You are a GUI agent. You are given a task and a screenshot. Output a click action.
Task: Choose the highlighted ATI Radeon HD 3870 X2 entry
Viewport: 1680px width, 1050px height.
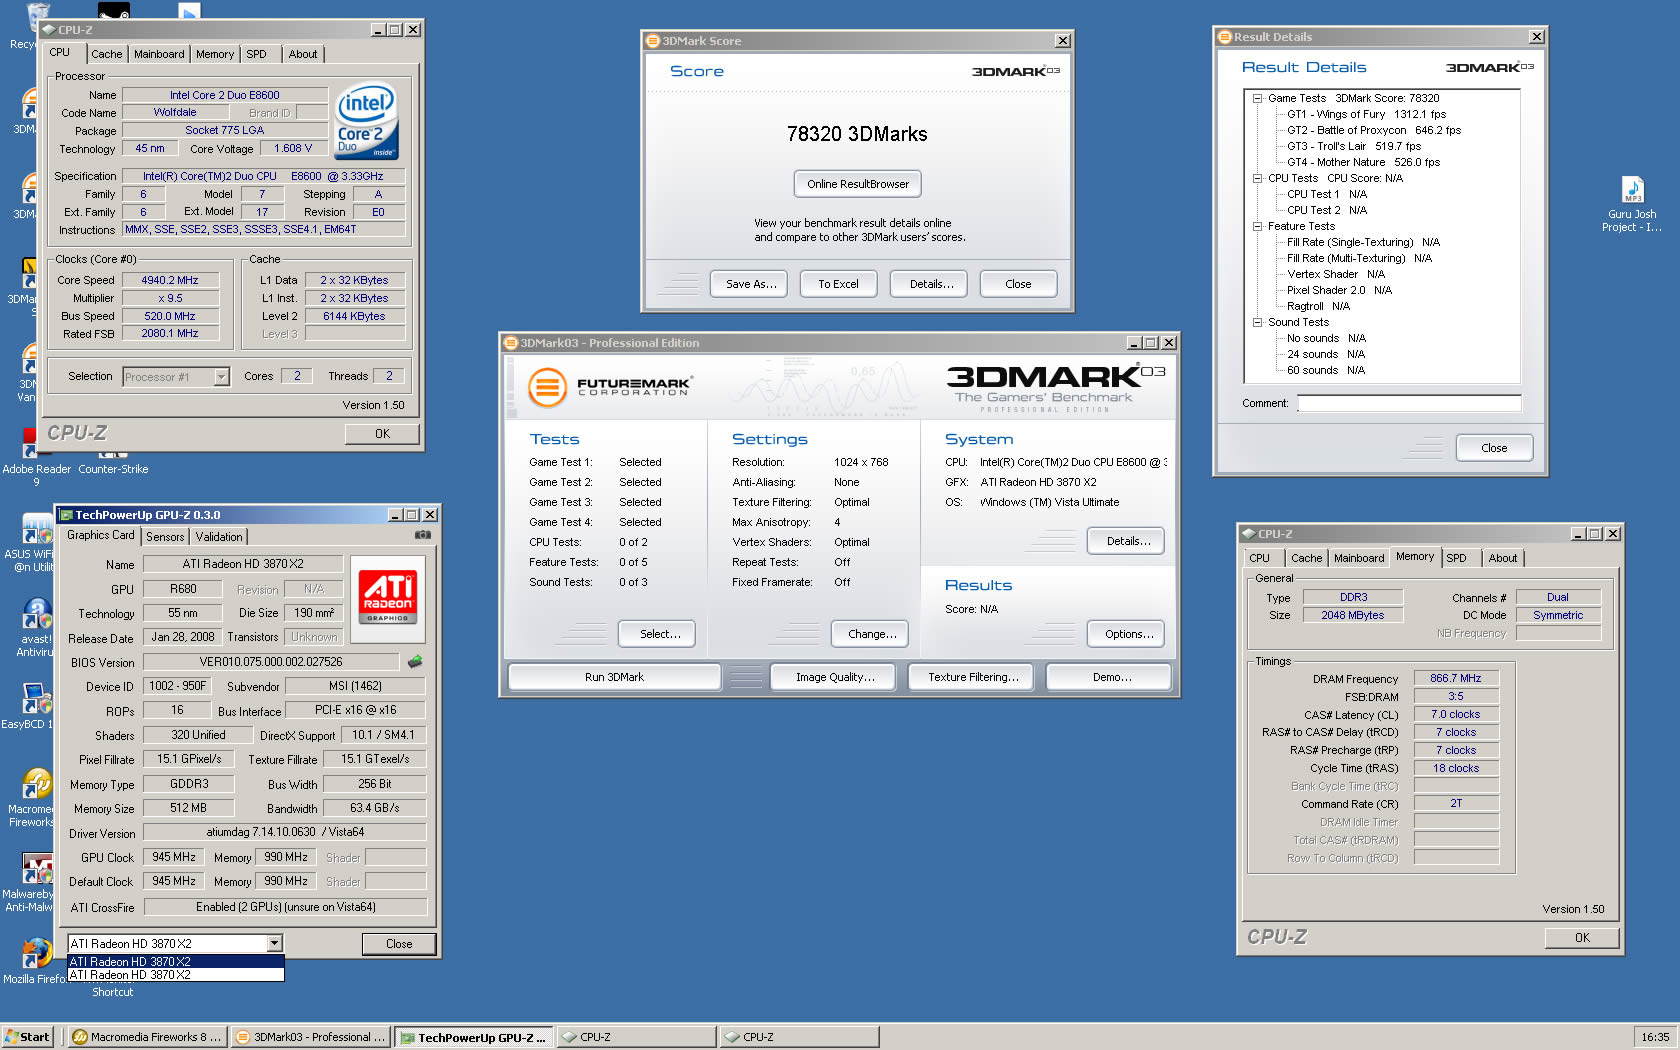point(176,961)
